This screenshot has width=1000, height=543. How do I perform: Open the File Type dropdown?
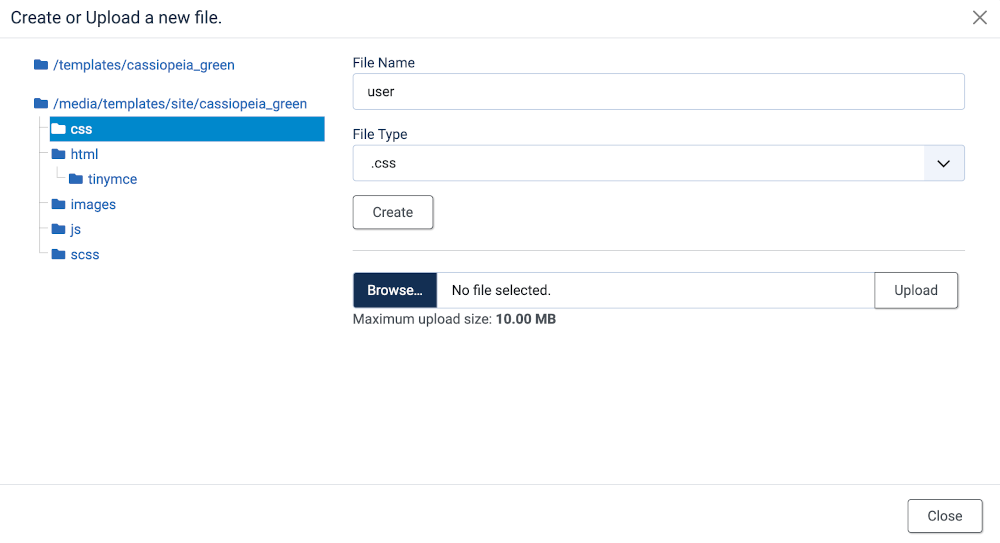point(640,163)
